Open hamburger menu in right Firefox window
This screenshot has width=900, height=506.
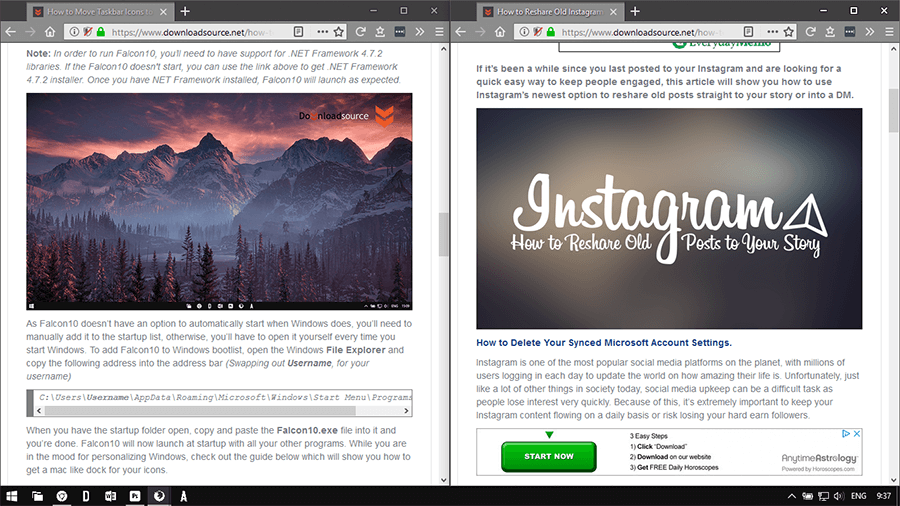[x=889, y=32]
